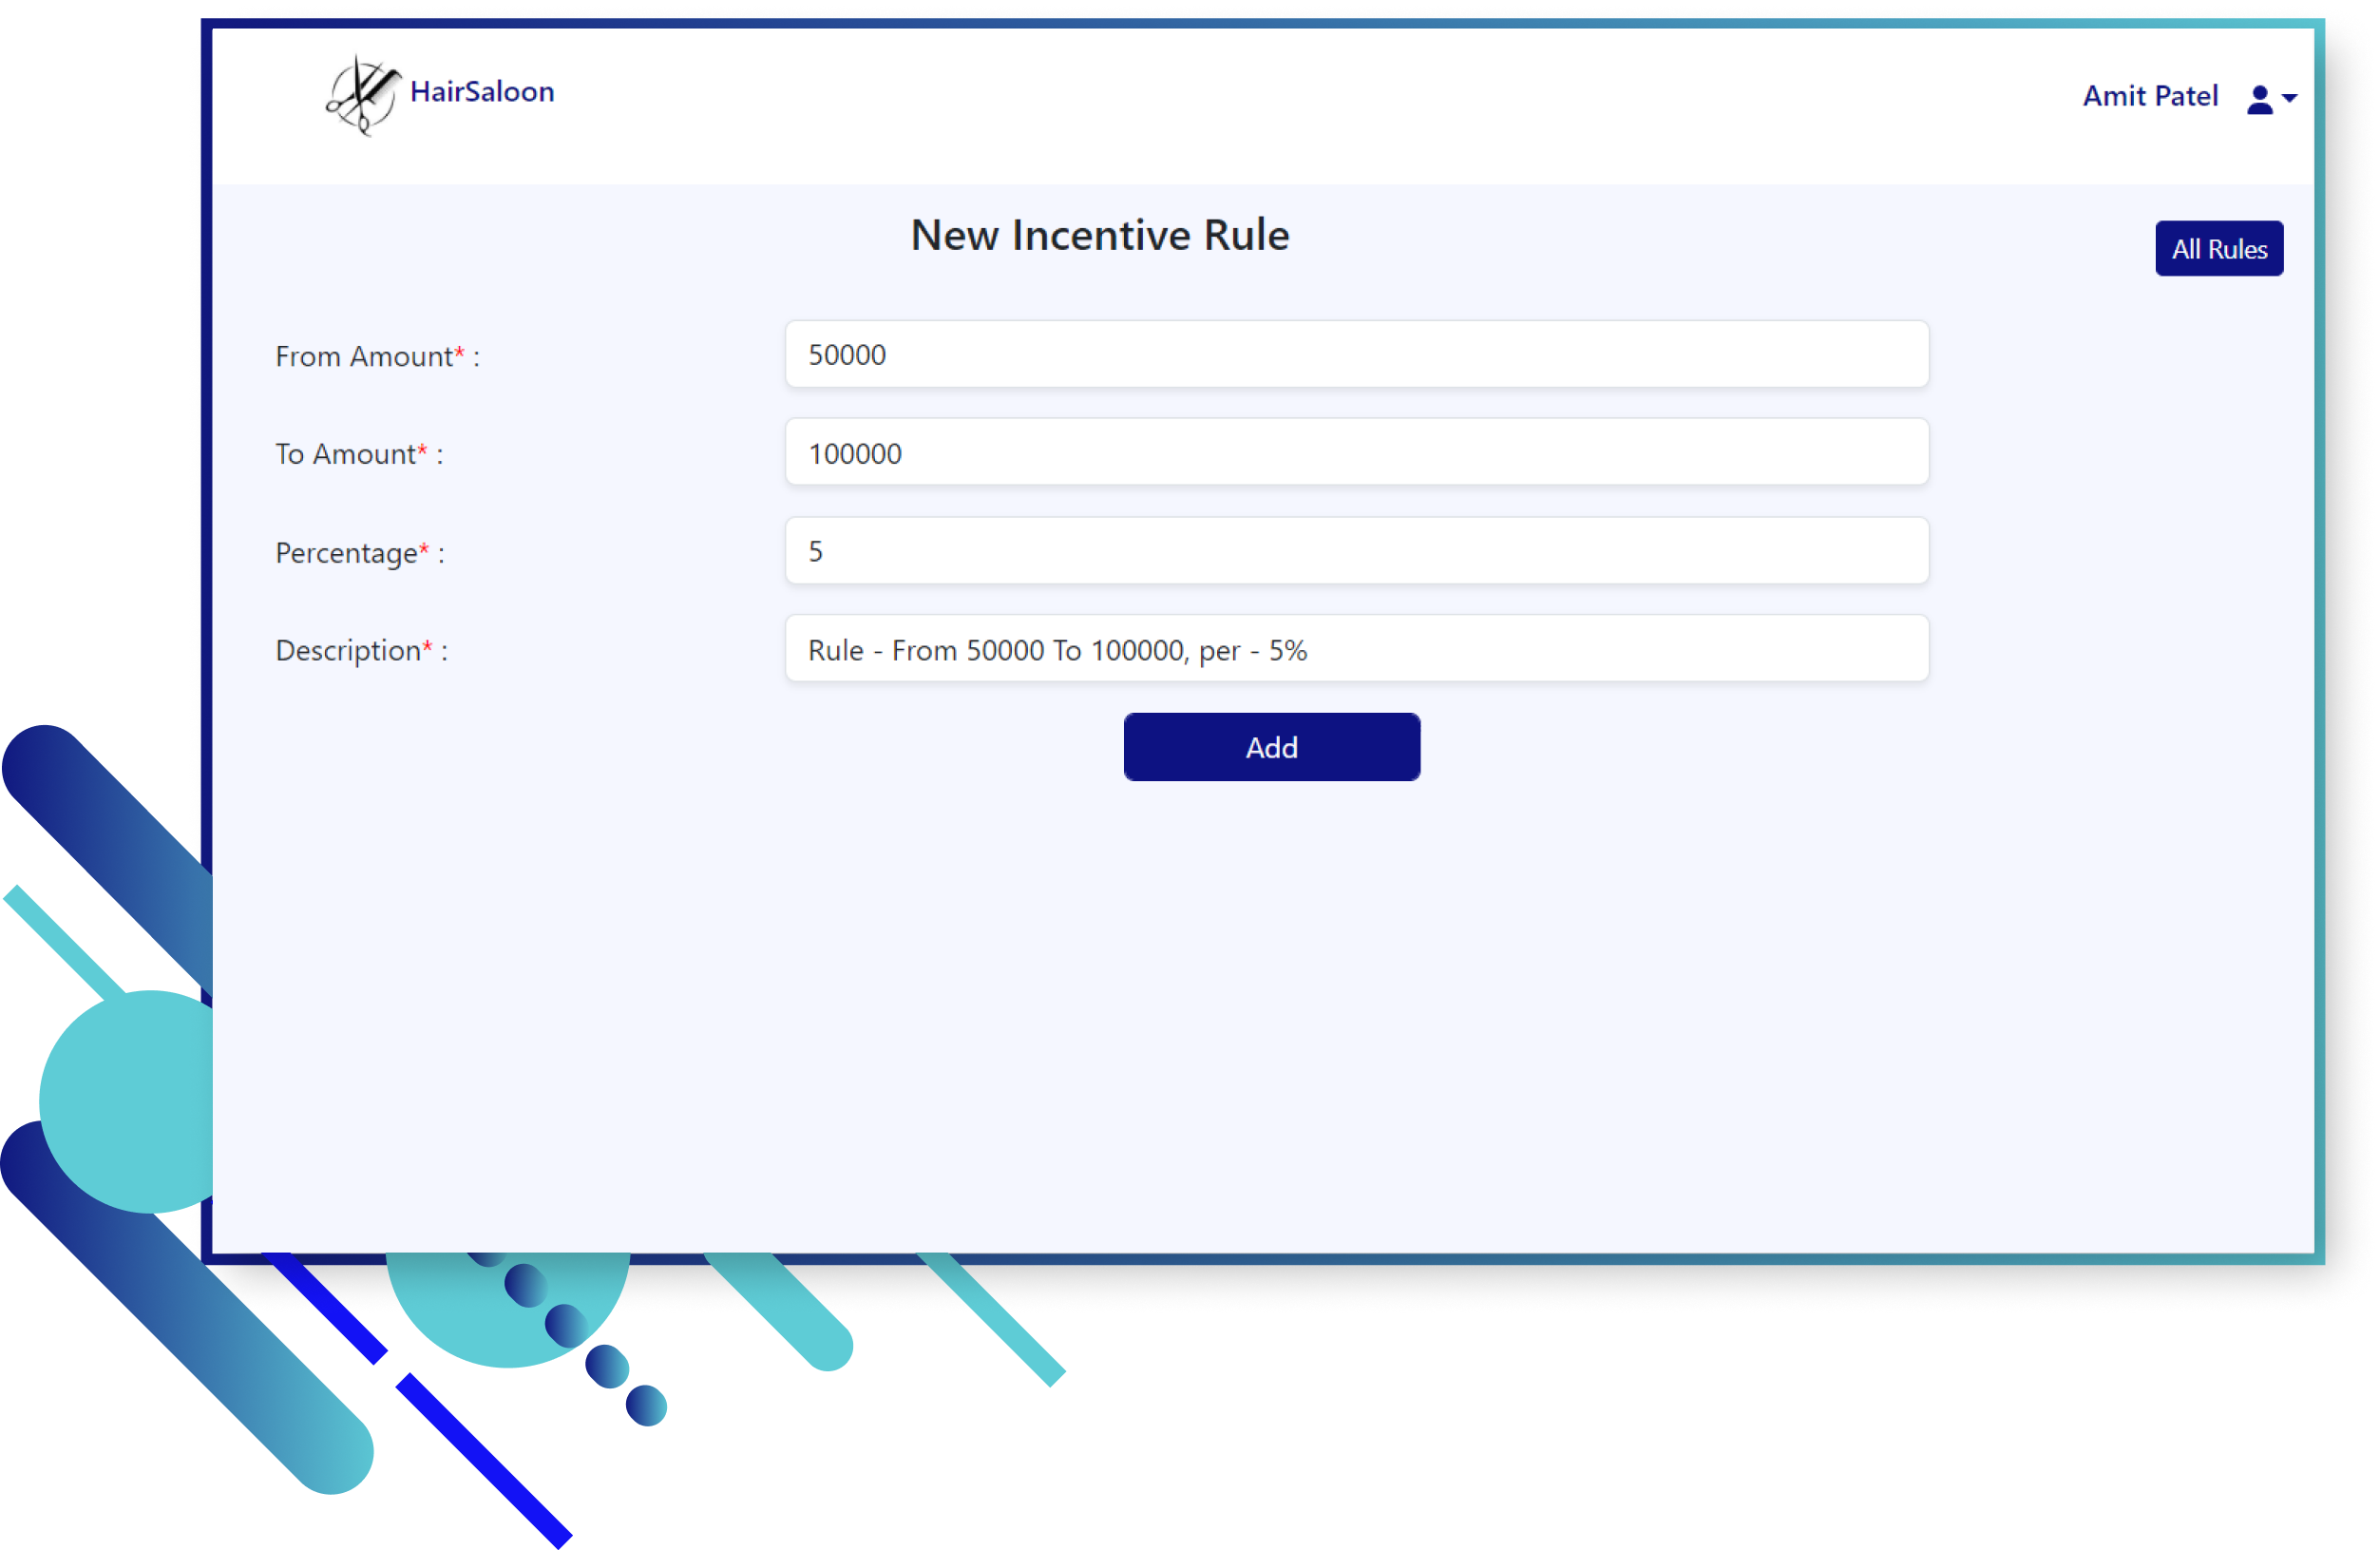2380x1550 pixels.
Task: Click the red asterisk after From Amount
Action: (460, 352)
